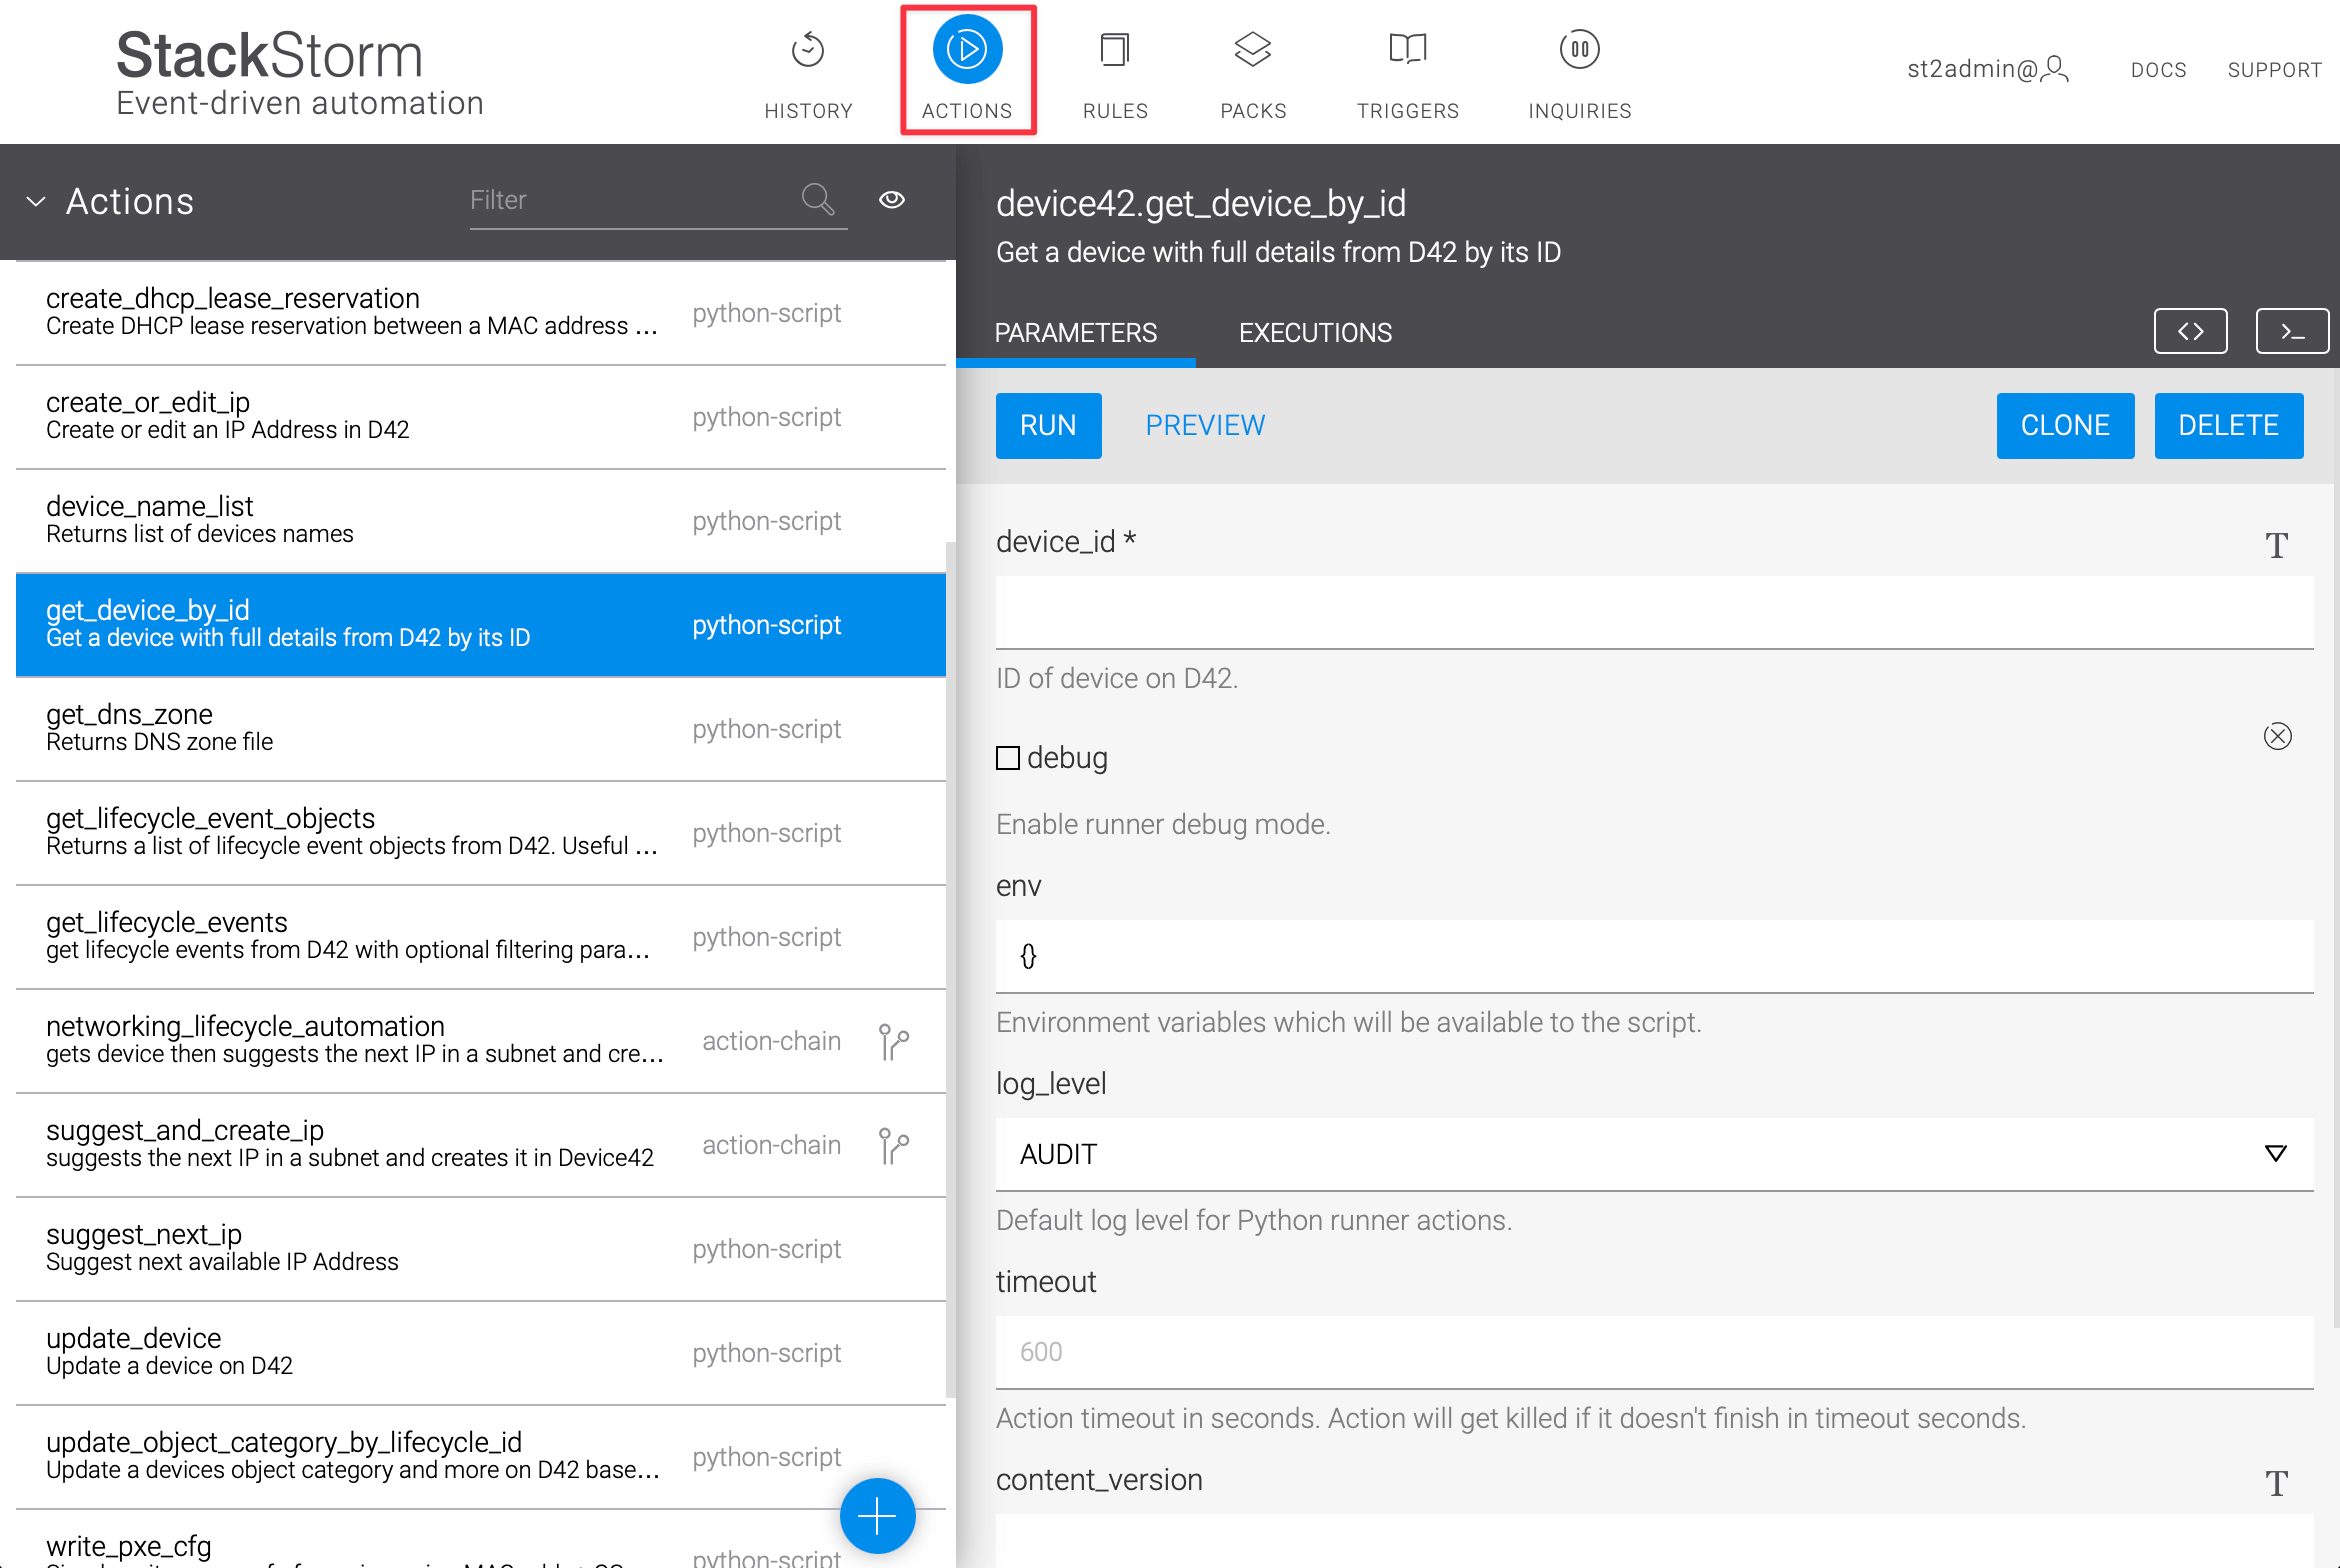
Task: Enable the debug checkbox
Action: click(1007, 758)
